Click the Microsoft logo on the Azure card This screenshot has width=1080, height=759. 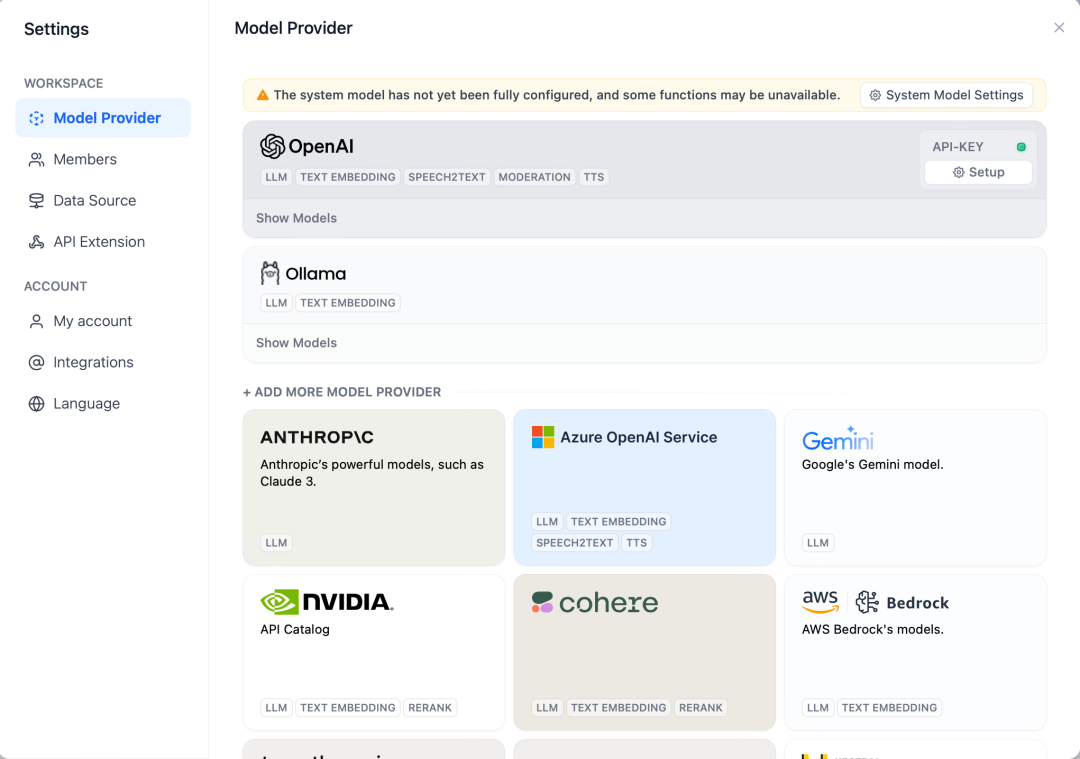[543, 437]
